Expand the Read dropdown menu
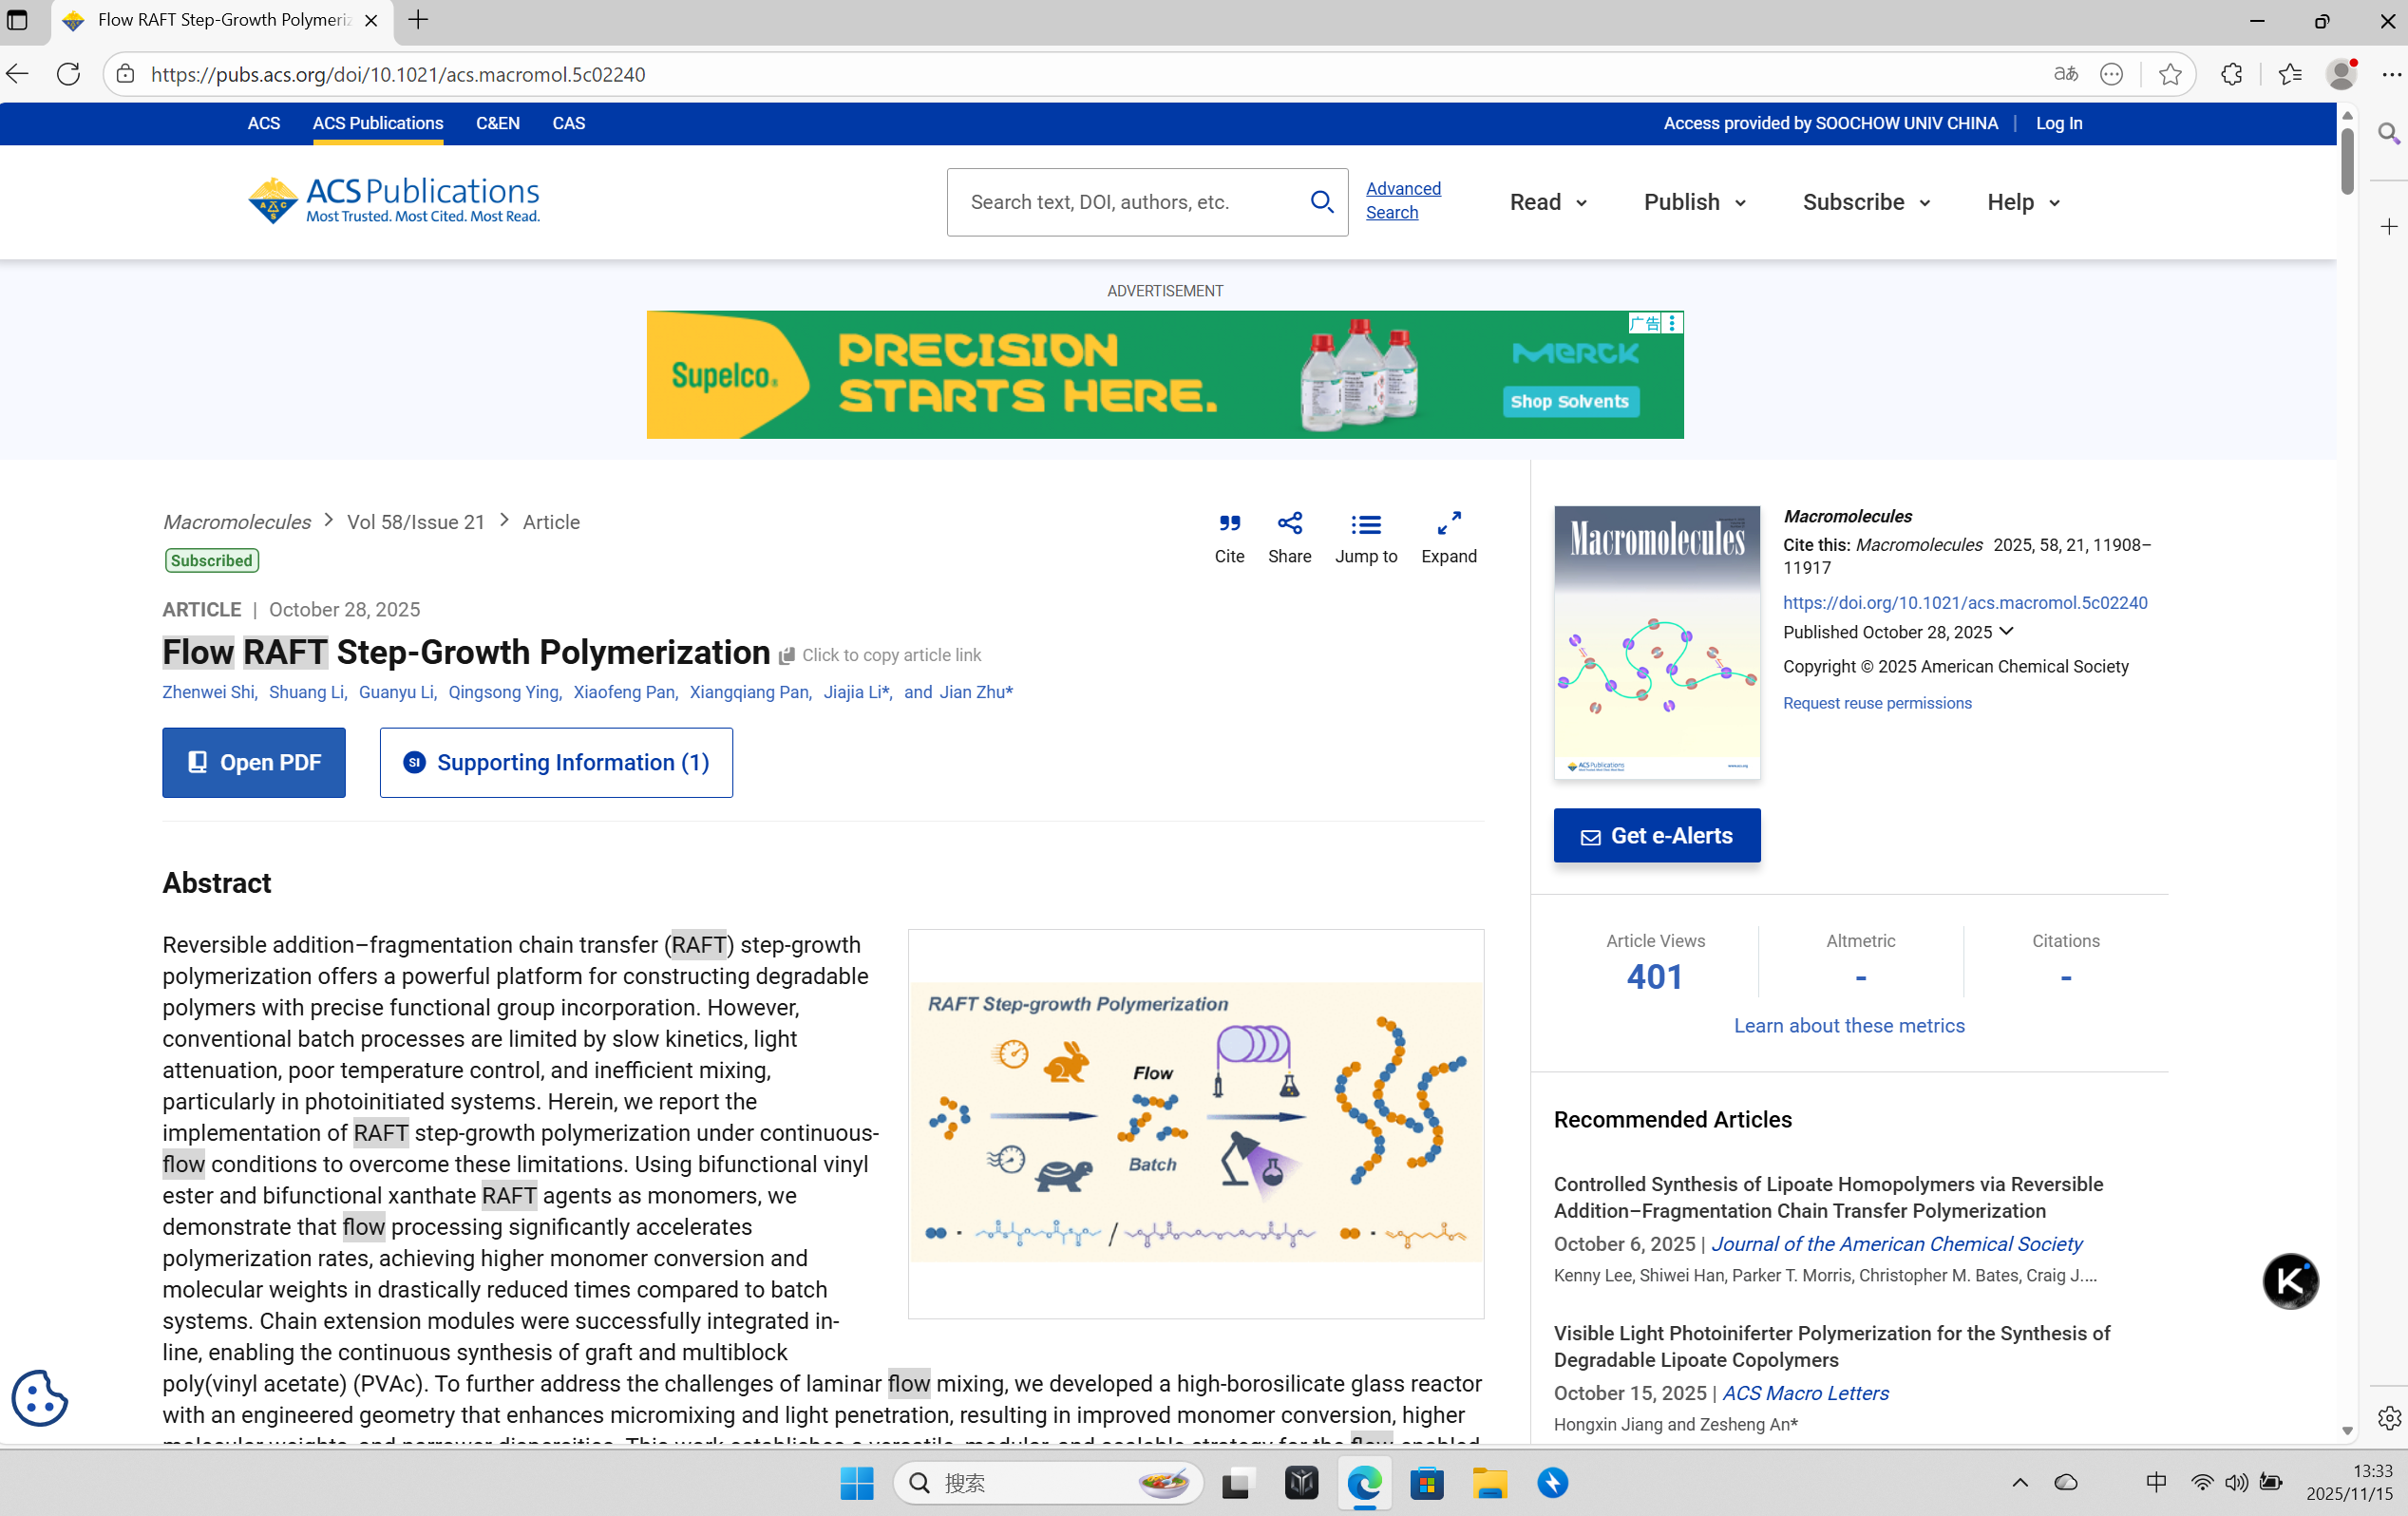This screenshot has width=2408, height=1516. coord(1548,202)
